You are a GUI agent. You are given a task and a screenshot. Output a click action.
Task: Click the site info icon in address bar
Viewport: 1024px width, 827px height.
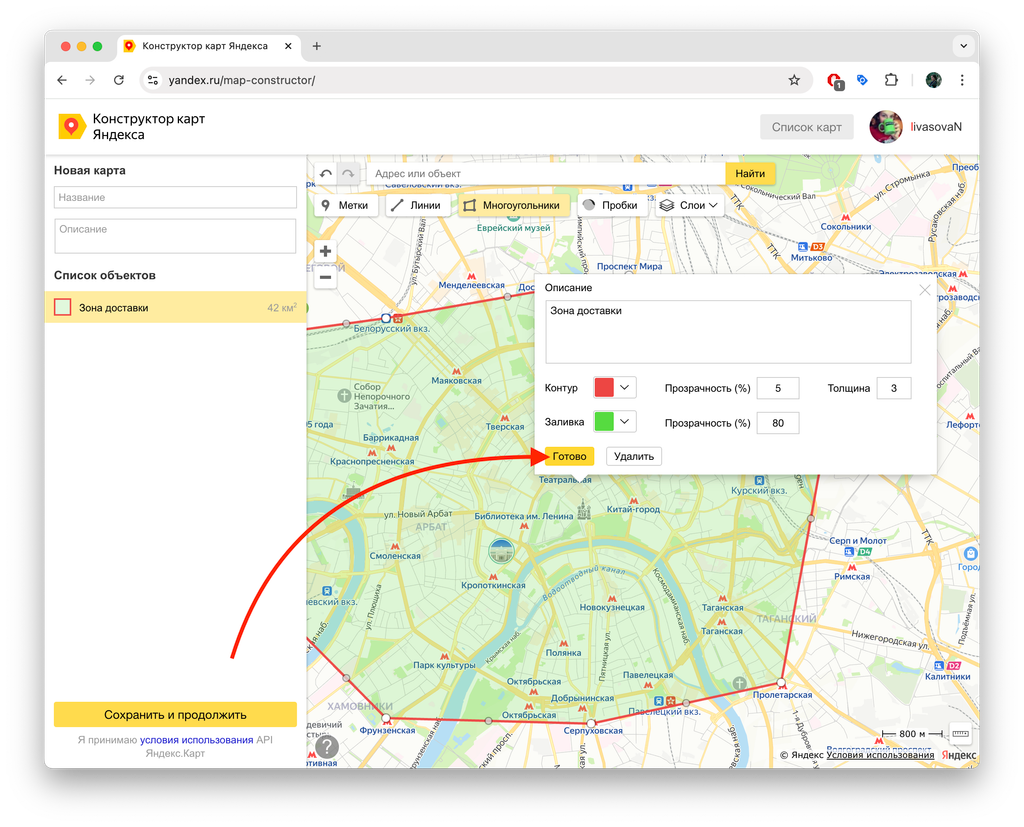(x=153, y=80)
